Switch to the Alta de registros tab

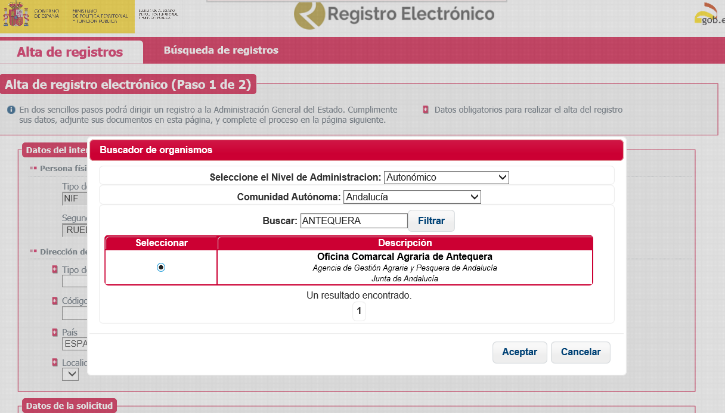pyautogui.click(x=69, y=52)
